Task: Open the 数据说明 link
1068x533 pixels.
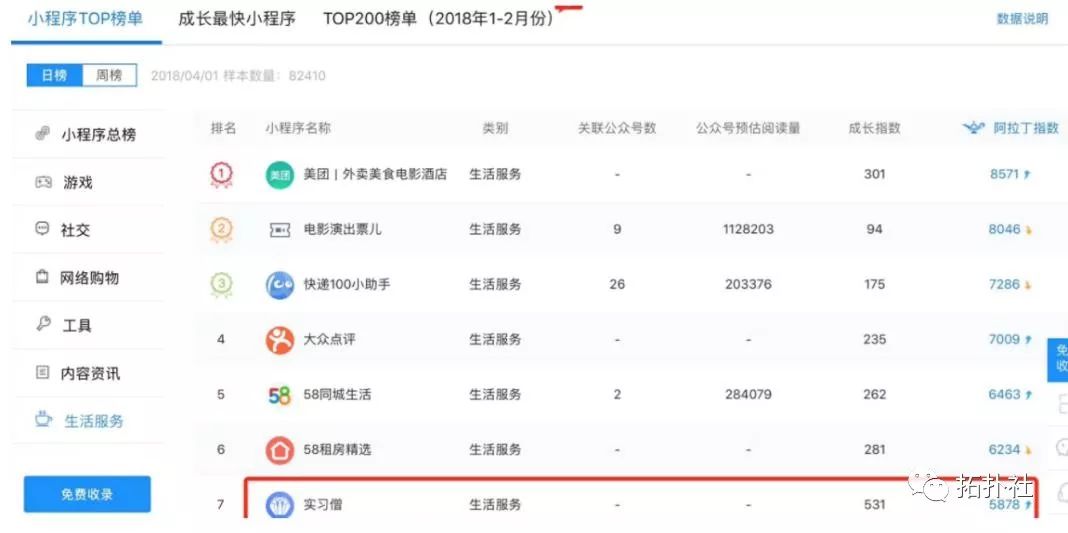Action: click(x=1022, y=19)
